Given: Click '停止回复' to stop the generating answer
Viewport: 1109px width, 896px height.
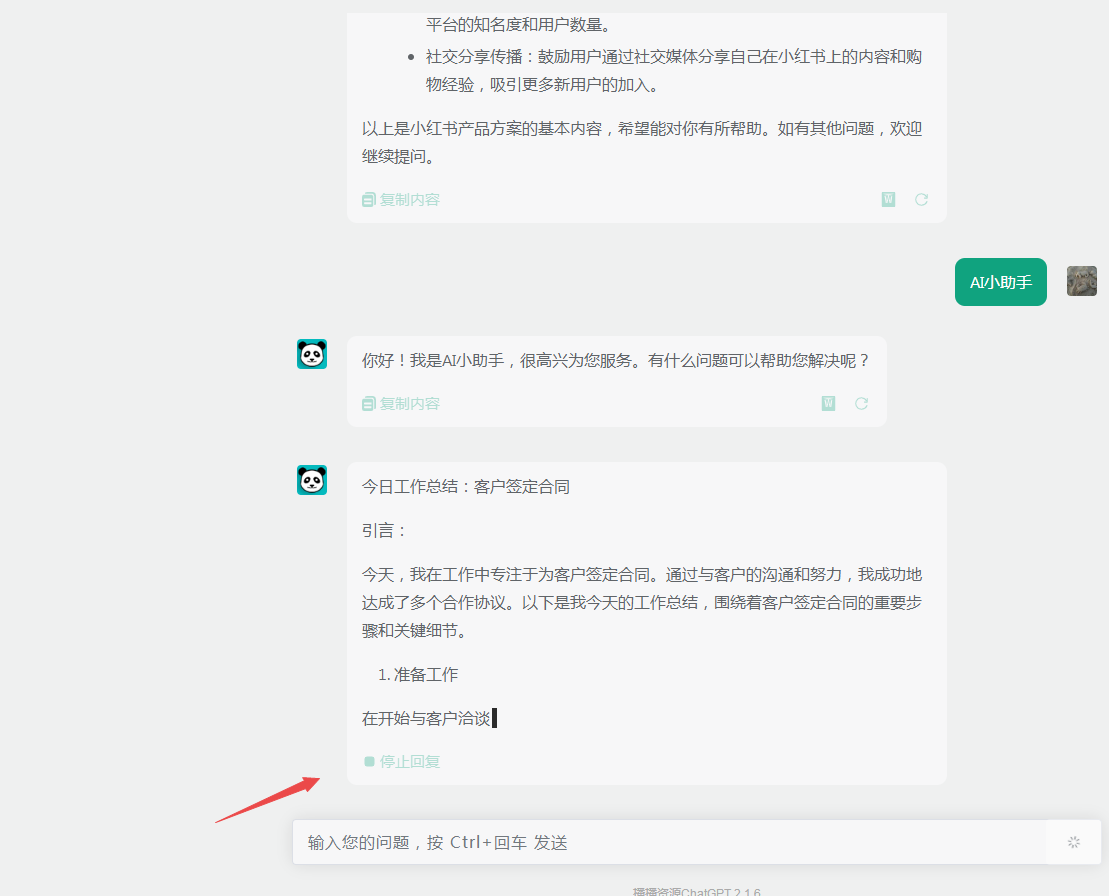Looking at the screenshot, I should [x=402, y=762].
